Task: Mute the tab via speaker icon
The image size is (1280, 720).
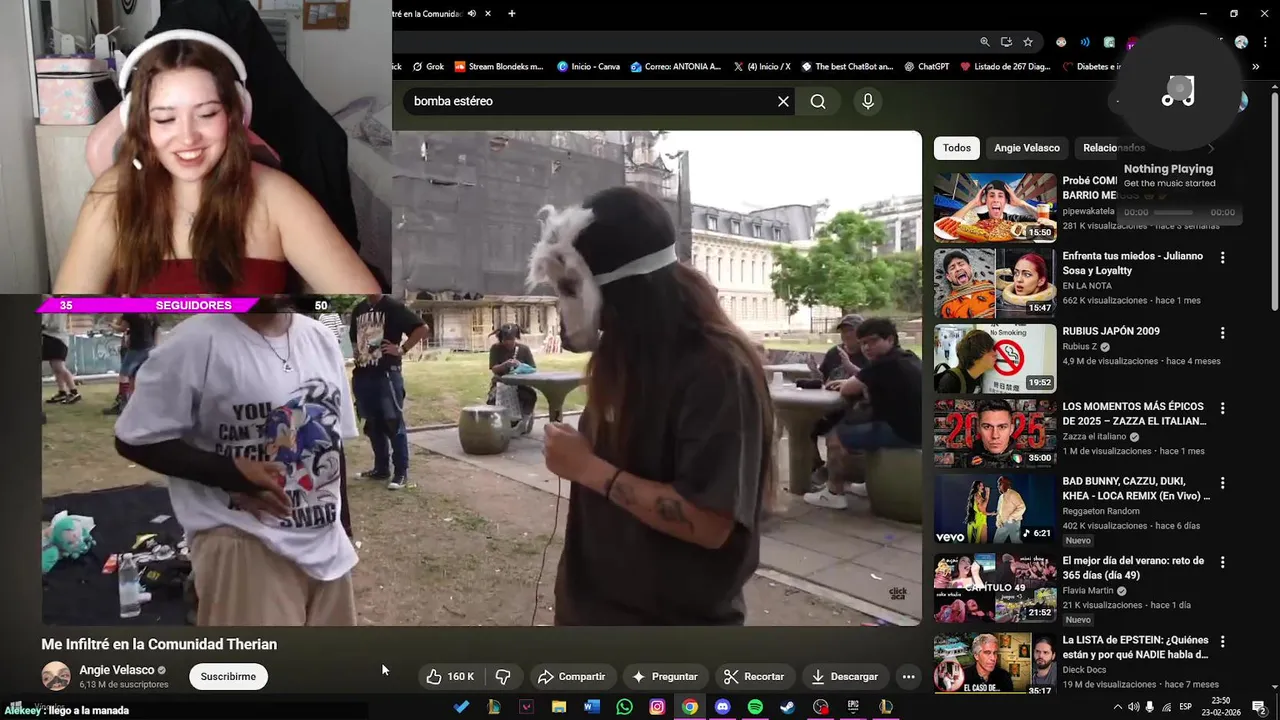Action: tap(471, 14)
